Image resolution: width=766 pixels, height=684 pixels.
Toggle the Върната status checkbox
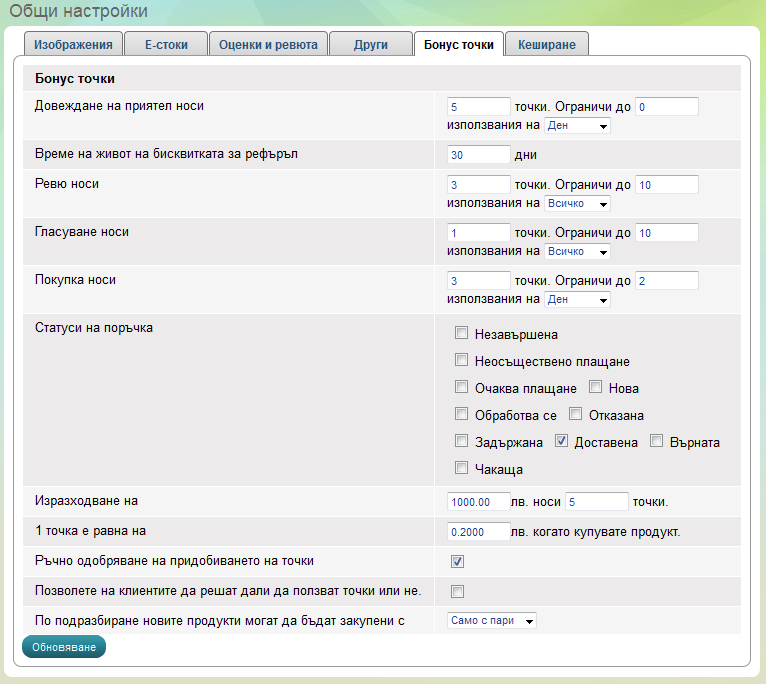(656, 441)
